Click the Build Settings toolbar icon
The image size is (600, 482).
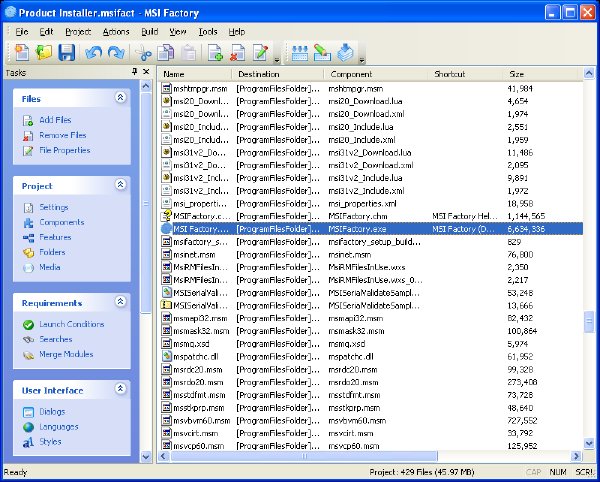[x=300, y=53]
